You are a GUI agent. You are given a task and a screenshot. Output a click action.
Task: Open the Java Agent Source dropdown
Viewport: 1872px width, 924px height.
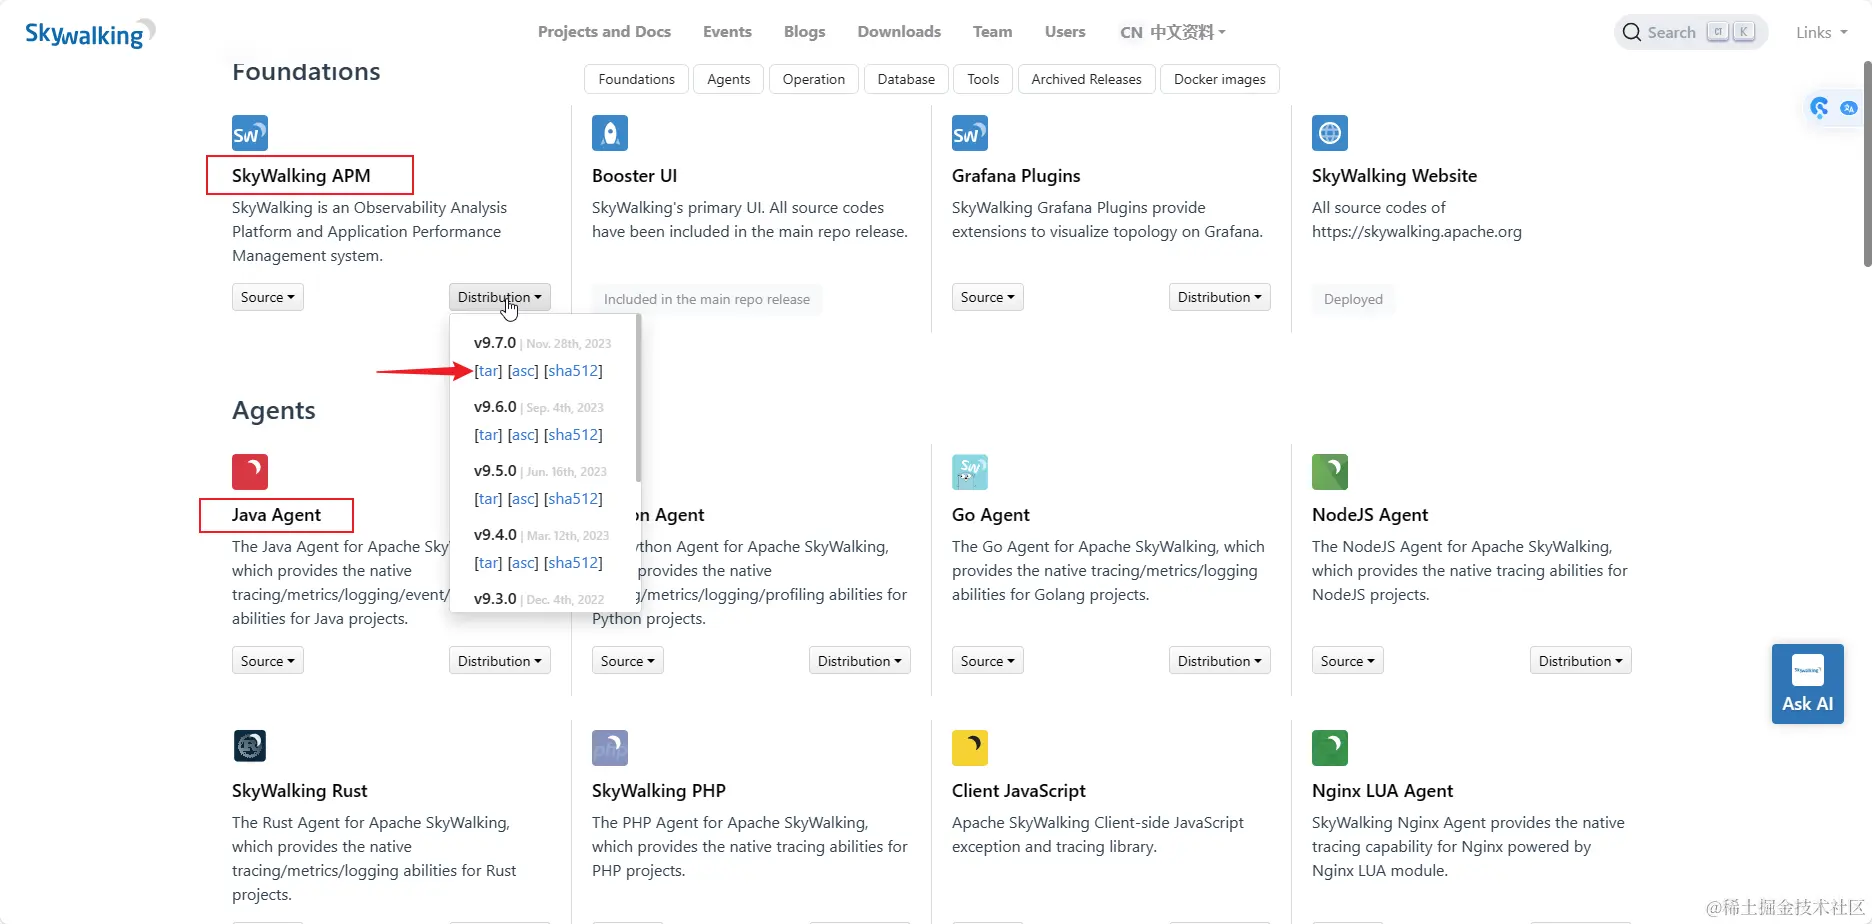coord(268,661)
